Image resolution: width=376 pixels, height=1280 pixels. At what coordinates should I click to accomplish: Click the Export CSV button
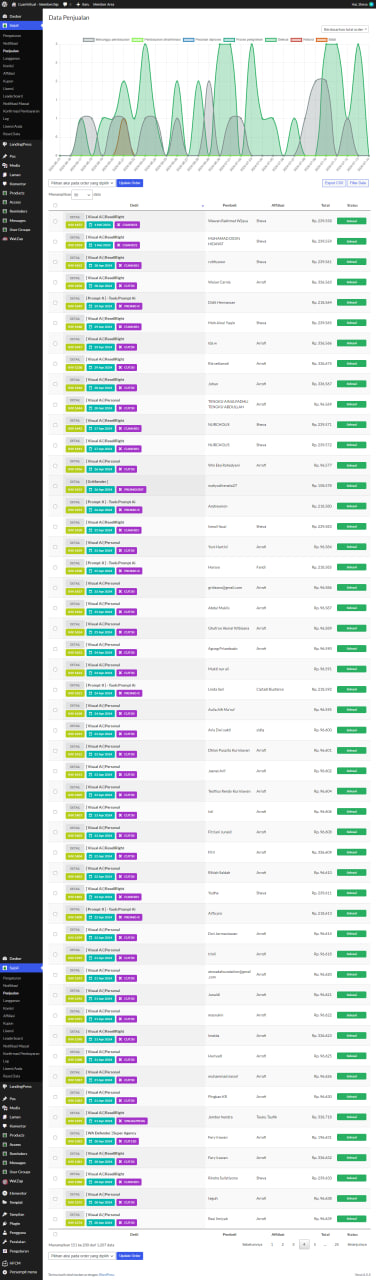[334, 183]
